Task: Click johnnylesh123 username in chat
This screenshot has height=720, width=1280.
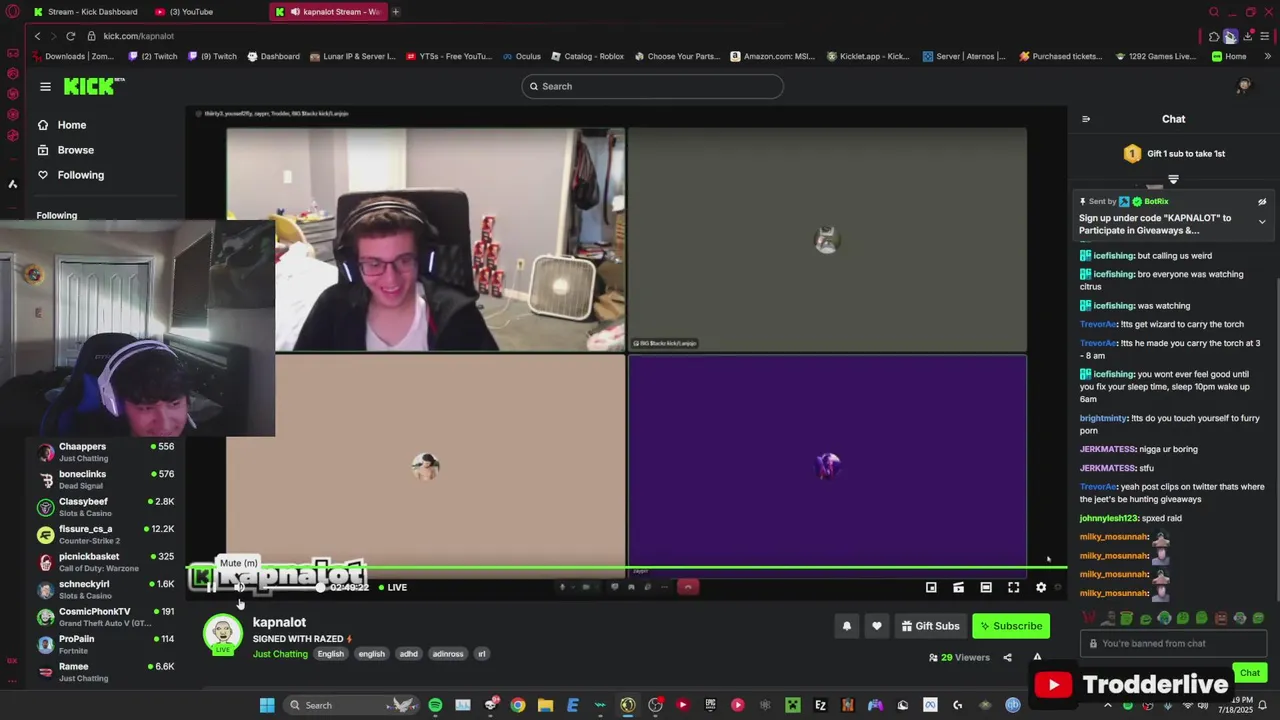Action: [1108, 518]
